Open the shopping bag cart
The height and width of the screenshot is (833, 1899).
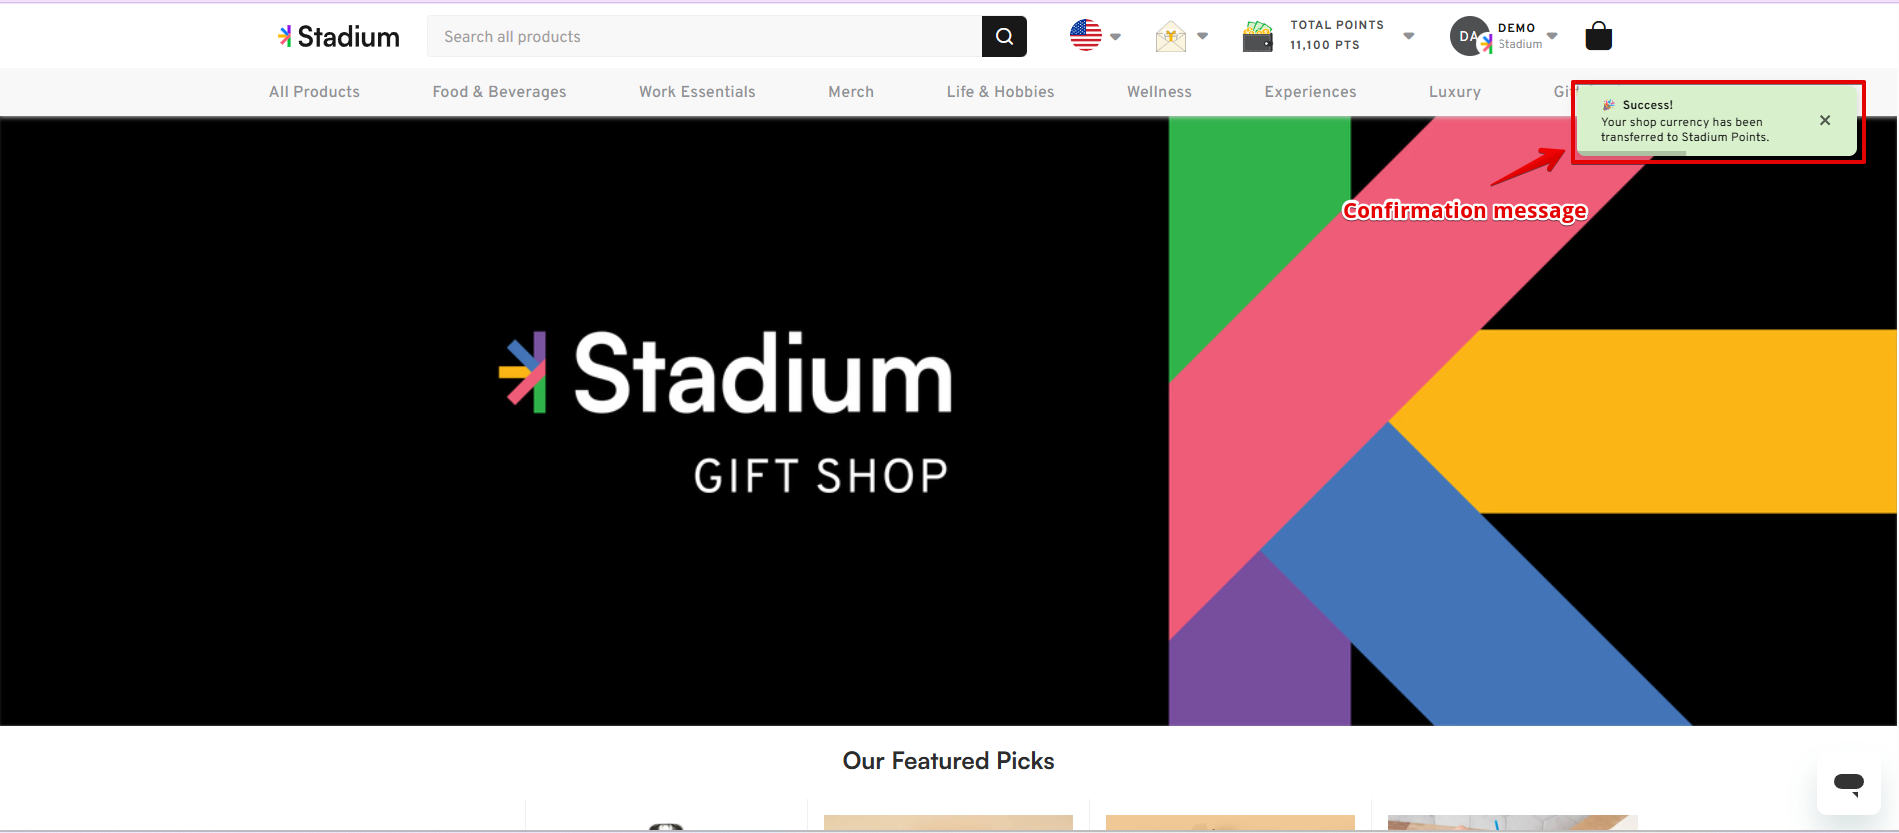[x=1598, y=37]
